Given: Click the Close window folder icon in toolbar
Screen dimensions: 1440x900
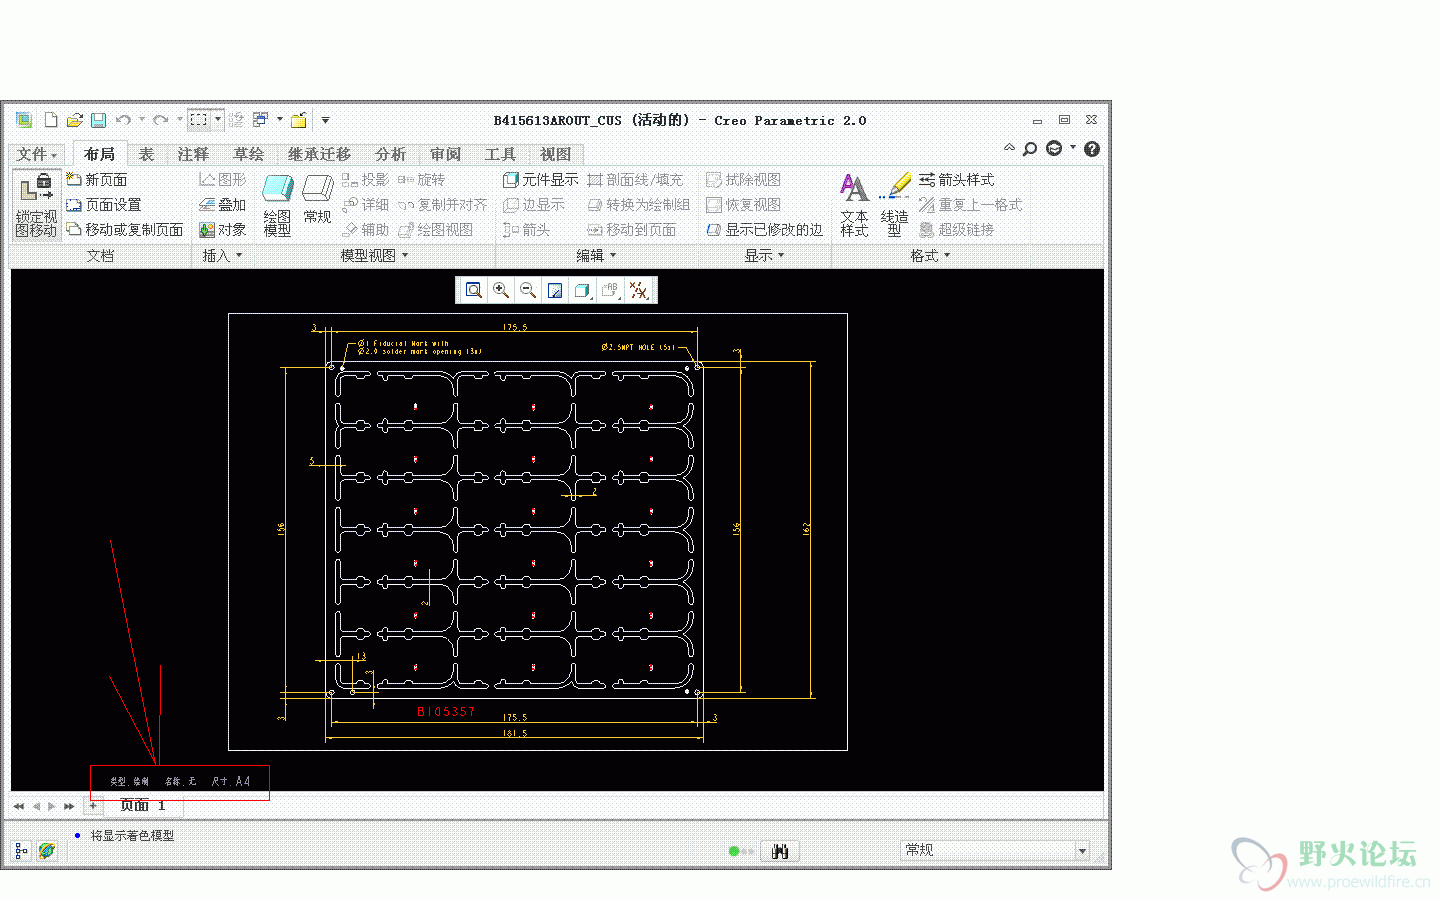Looking at the screenshot, I should 298,120.
